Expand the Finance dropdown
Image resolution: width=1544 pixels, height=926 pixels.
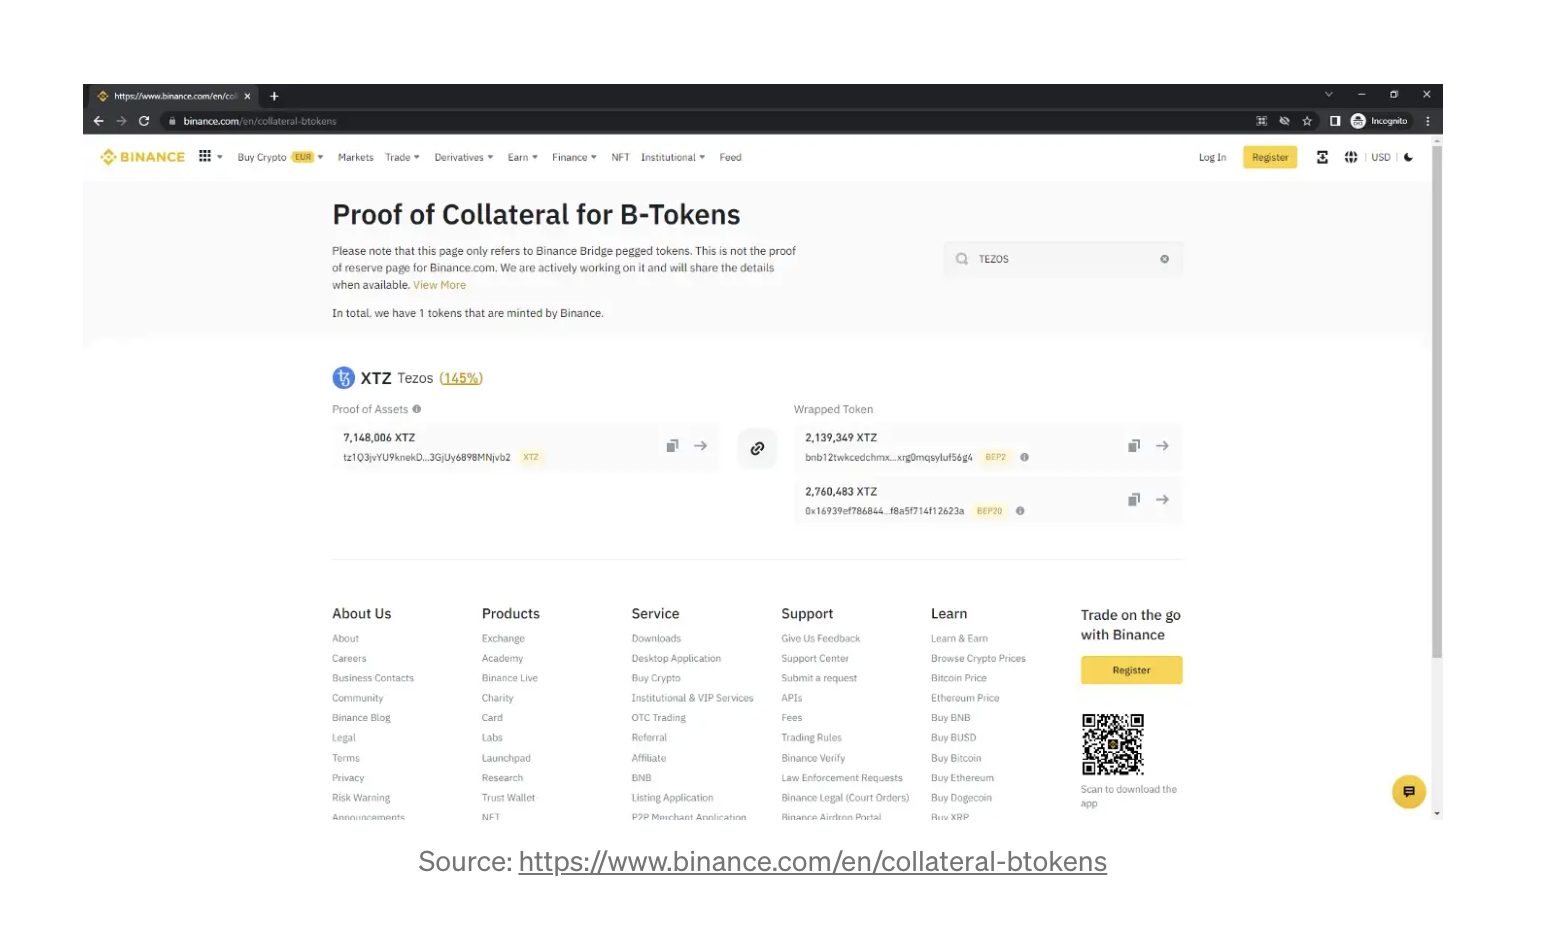574,157
